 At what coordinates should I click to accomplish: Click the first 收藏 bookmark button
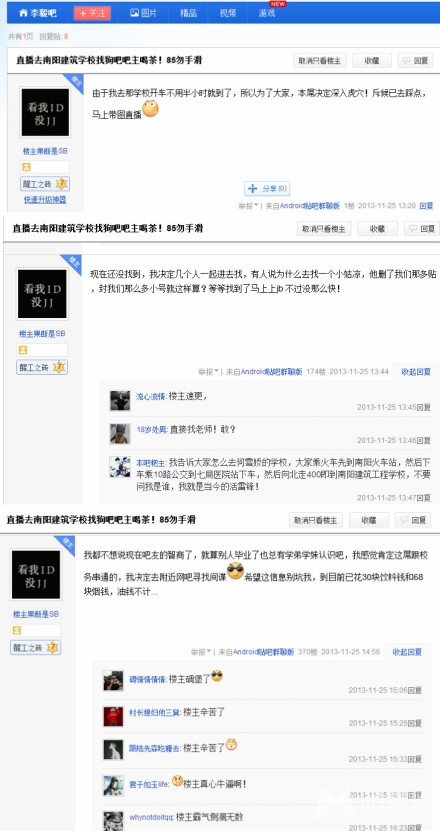pyautogui.click(x=372, y=60)
